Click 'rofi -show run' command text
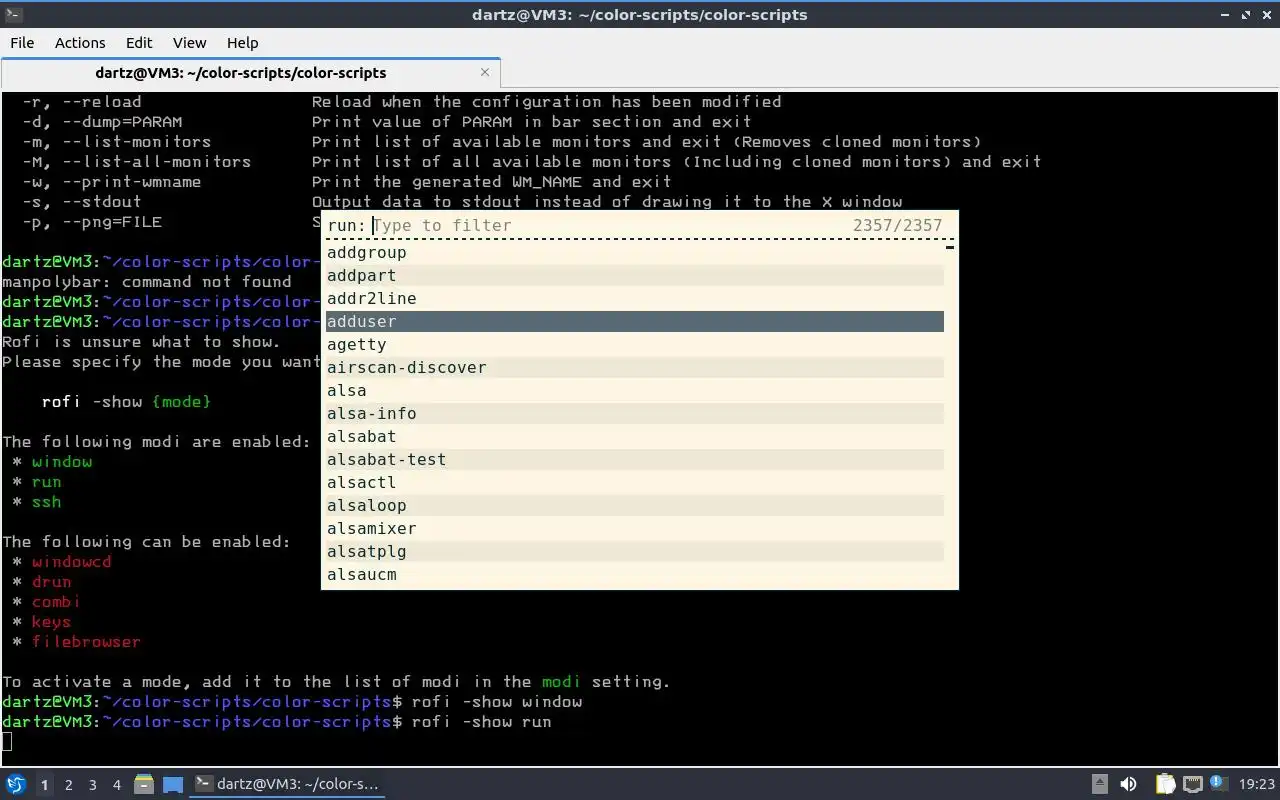1280x800 pixels. pyautogui.click(x=481, y=722)
